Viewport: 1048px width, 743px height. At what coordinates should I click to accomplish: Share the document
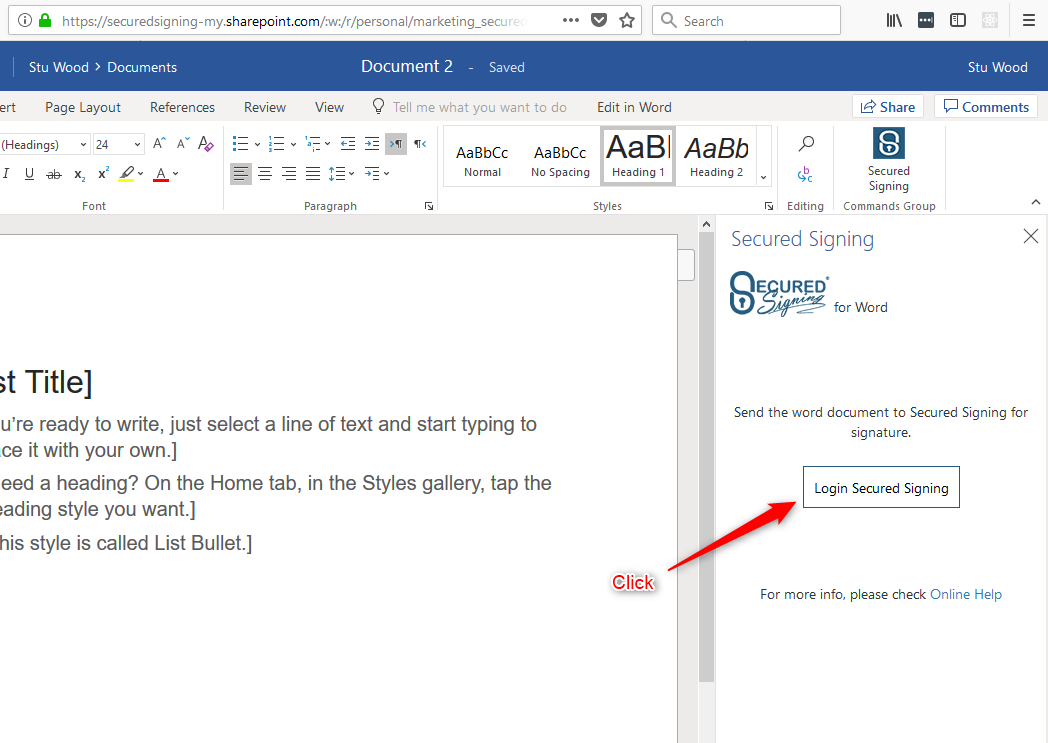(x=888, y=107)
